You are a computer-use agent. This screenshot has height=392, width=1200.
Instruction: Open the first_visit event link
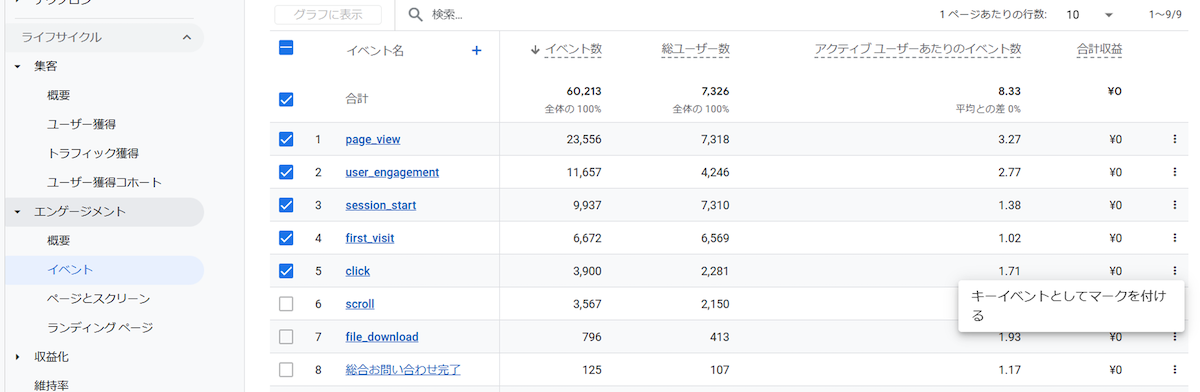(371, 238)
